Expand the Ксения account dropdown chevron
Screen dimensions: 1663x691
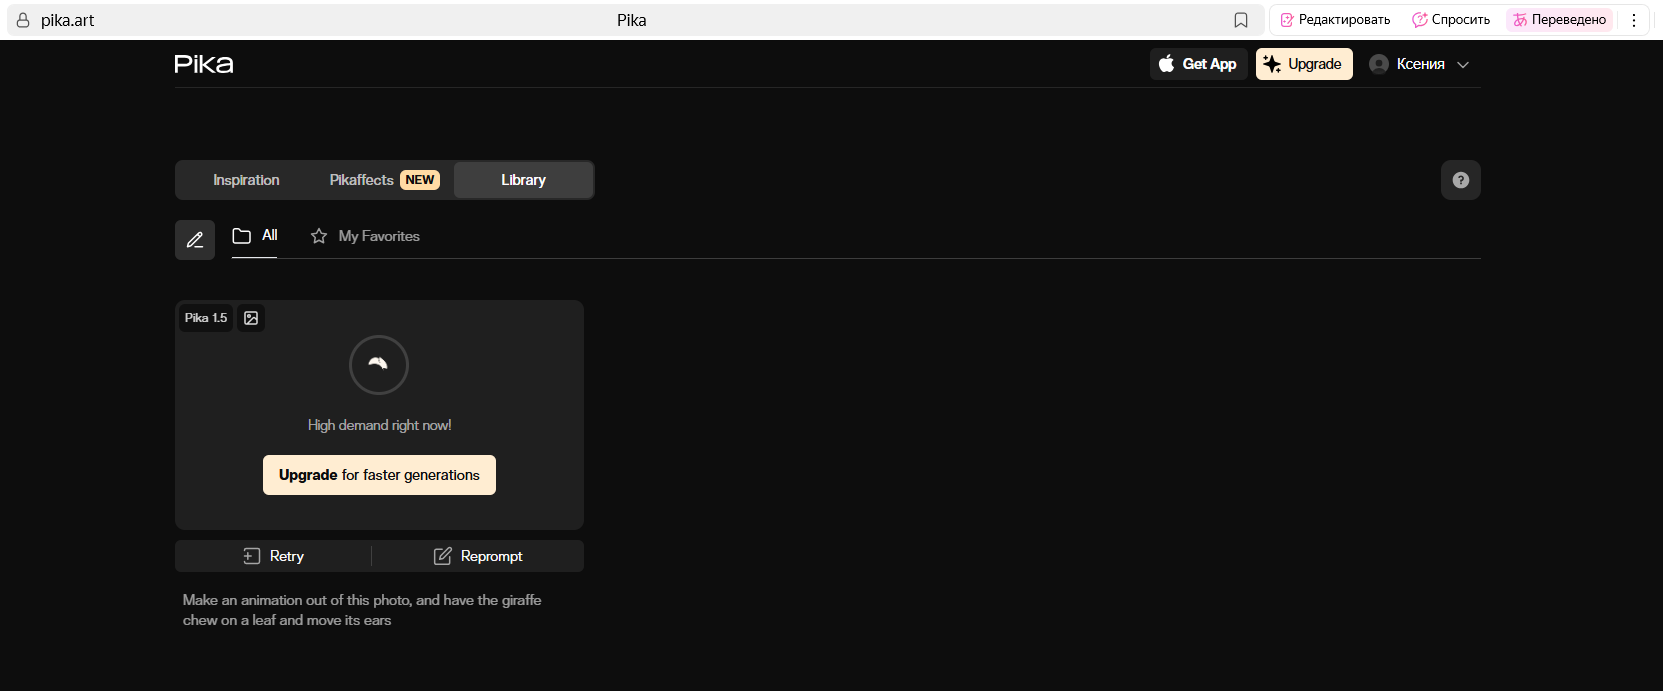pos(1463,65)
